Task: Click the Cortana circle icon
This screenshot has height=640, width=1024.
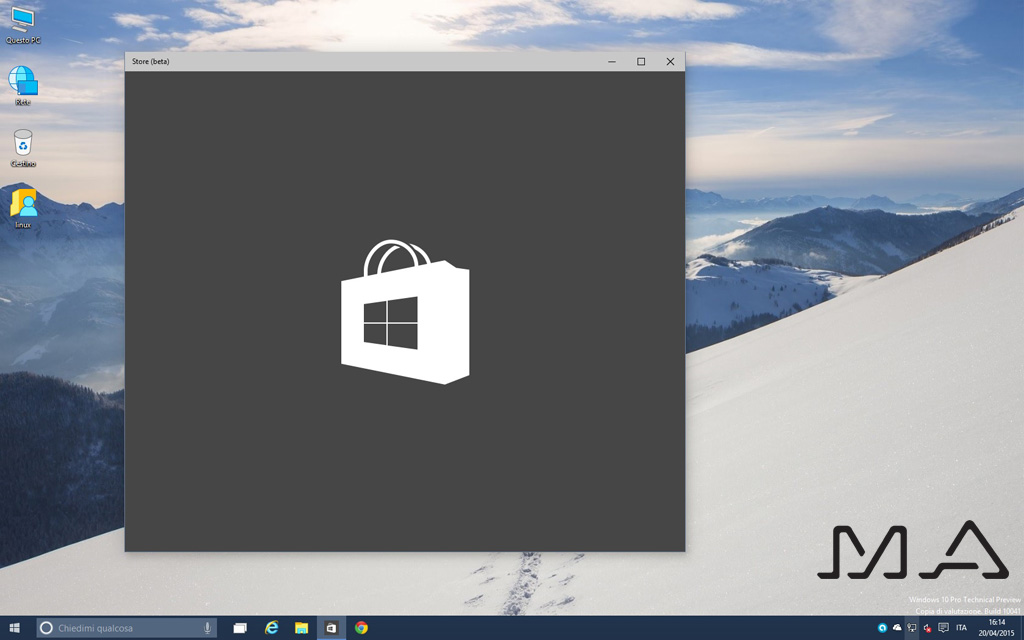Action: (x=46, y=628)
